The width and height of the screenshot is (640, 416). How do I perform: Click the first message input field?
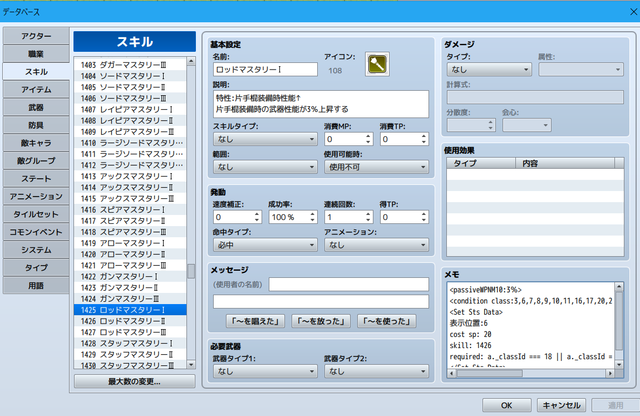click(x=349, y=285)
